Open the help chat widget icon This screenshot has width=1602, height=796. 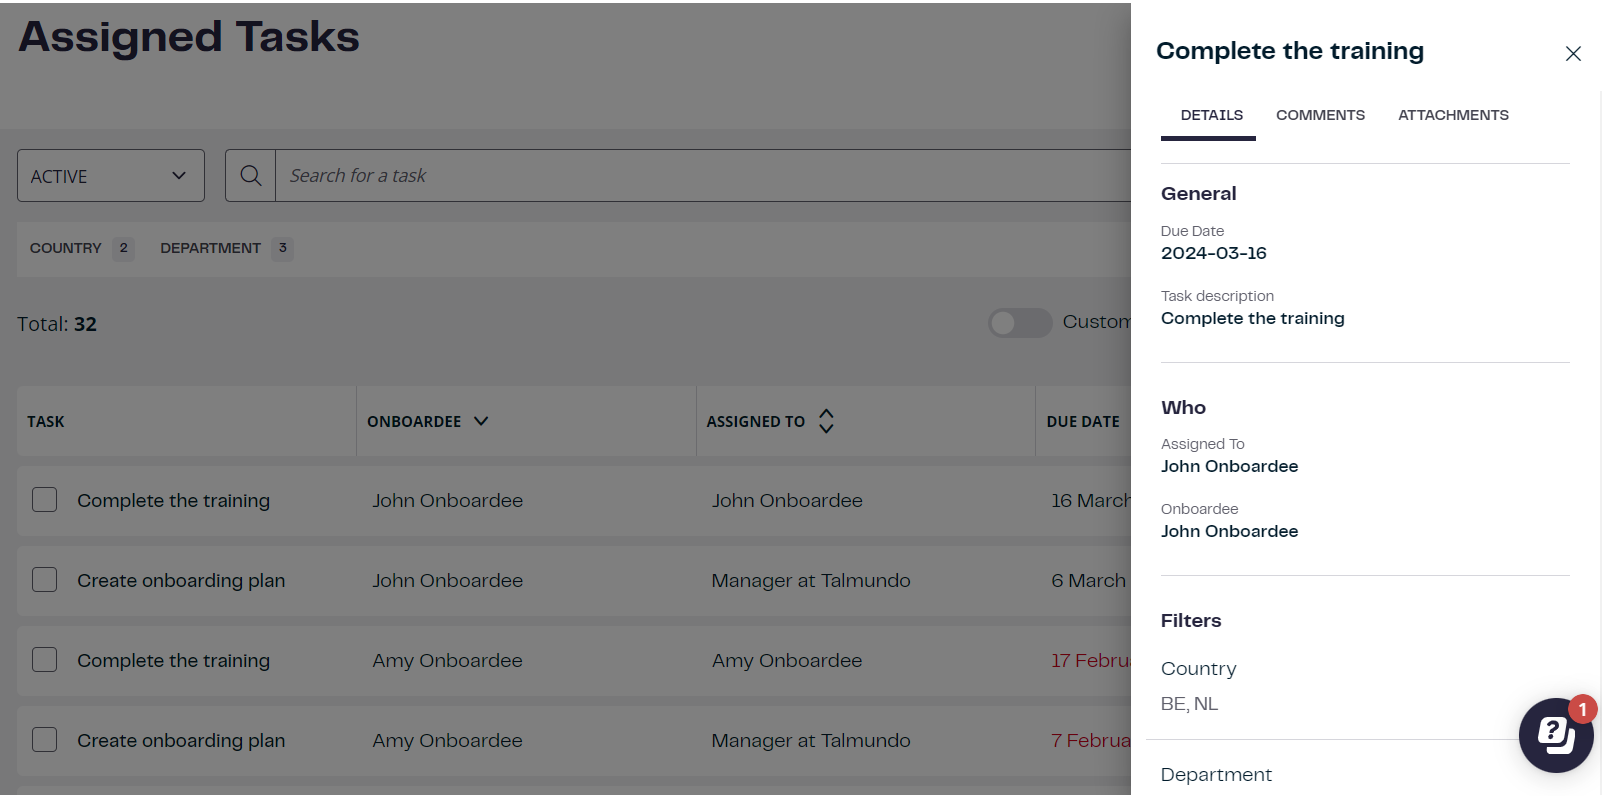coord(1555,736)
